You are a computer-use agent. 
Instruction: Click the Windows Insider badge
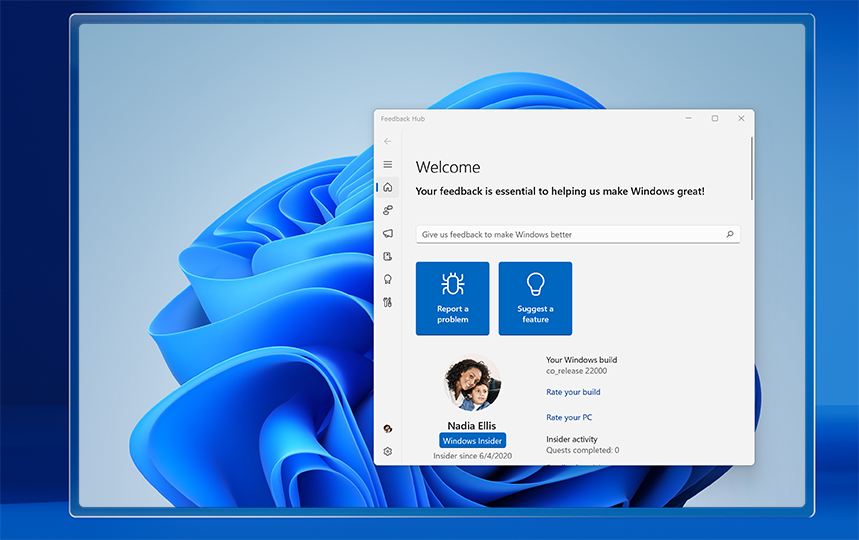pyautogui.click(x=473, y=441)
